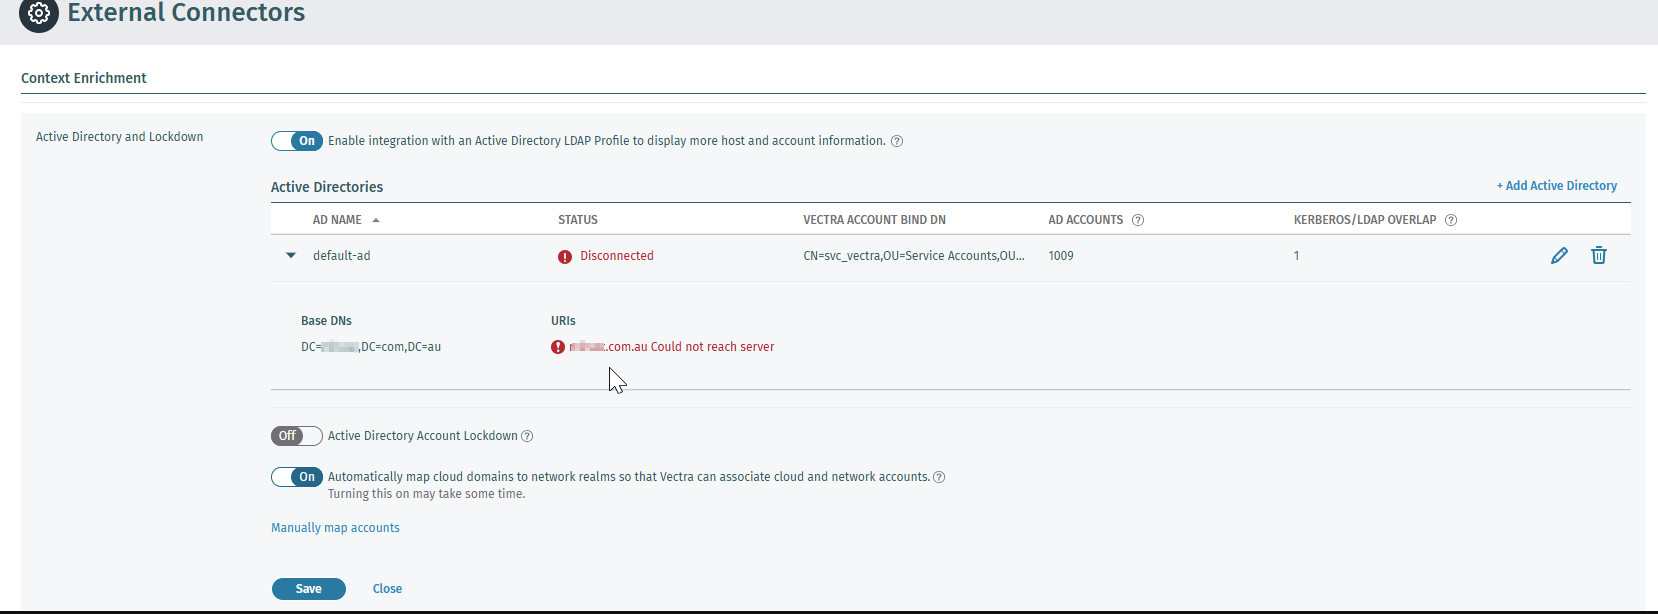Click help icon beside Account Lockdown
This screenshot has height=614, width=1658.
coord(527,436)
